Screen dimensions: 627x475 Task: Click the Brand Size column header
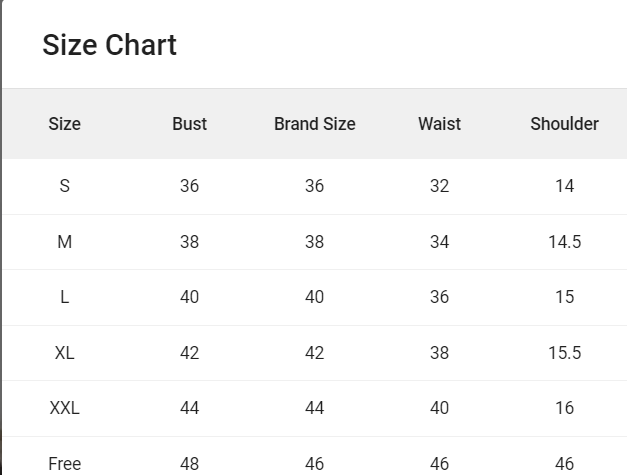pyautogui.click(x=314, y=124)
